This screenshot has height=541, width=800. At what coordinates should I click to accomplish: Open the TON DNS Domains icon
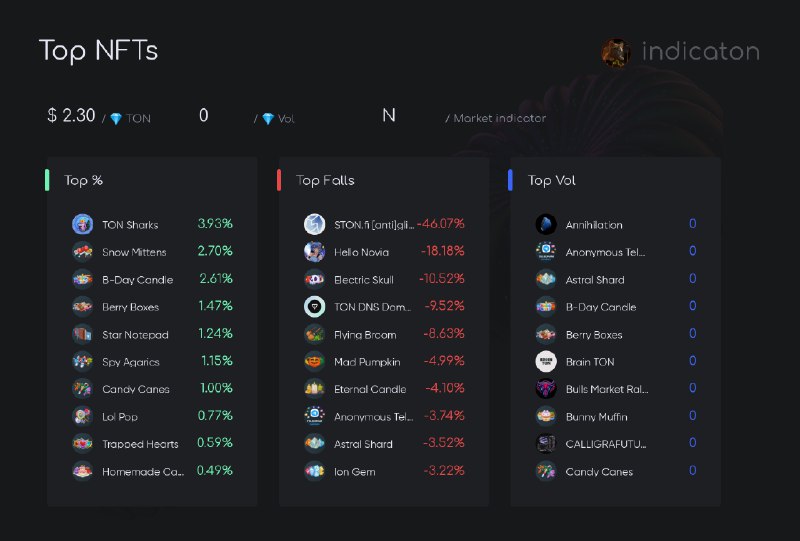(314, 307)
